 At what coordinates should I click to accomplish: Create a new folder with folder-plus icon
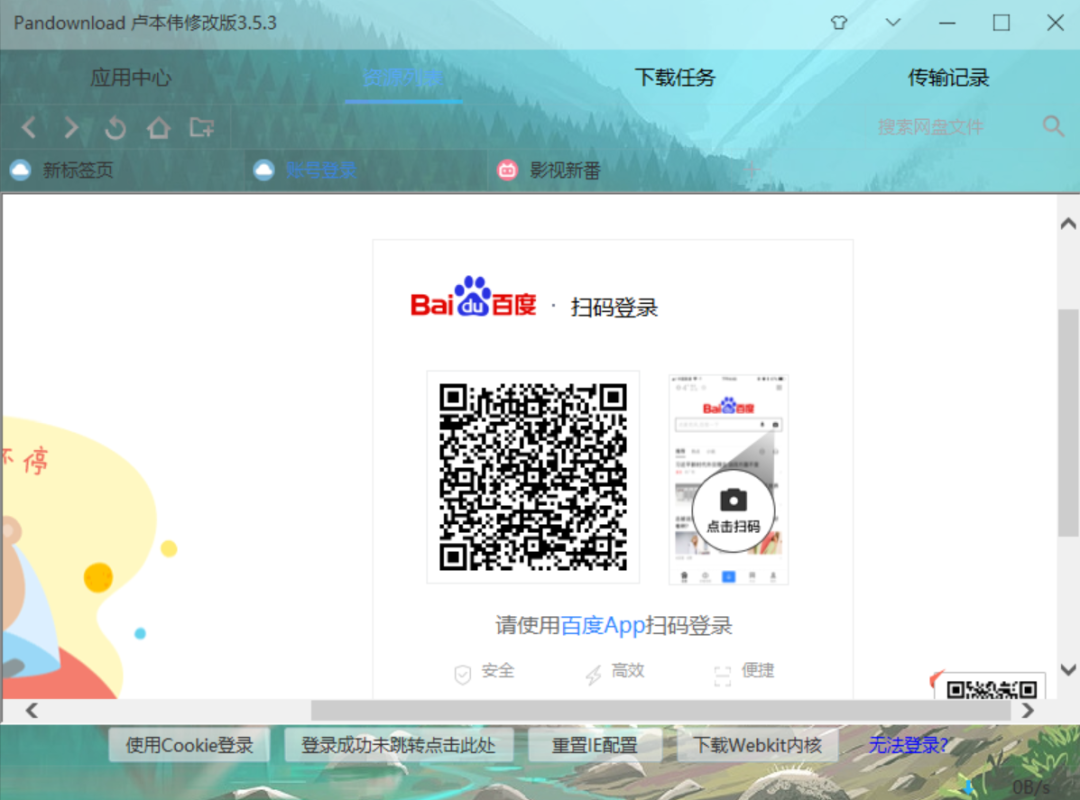tap(202, 127)
